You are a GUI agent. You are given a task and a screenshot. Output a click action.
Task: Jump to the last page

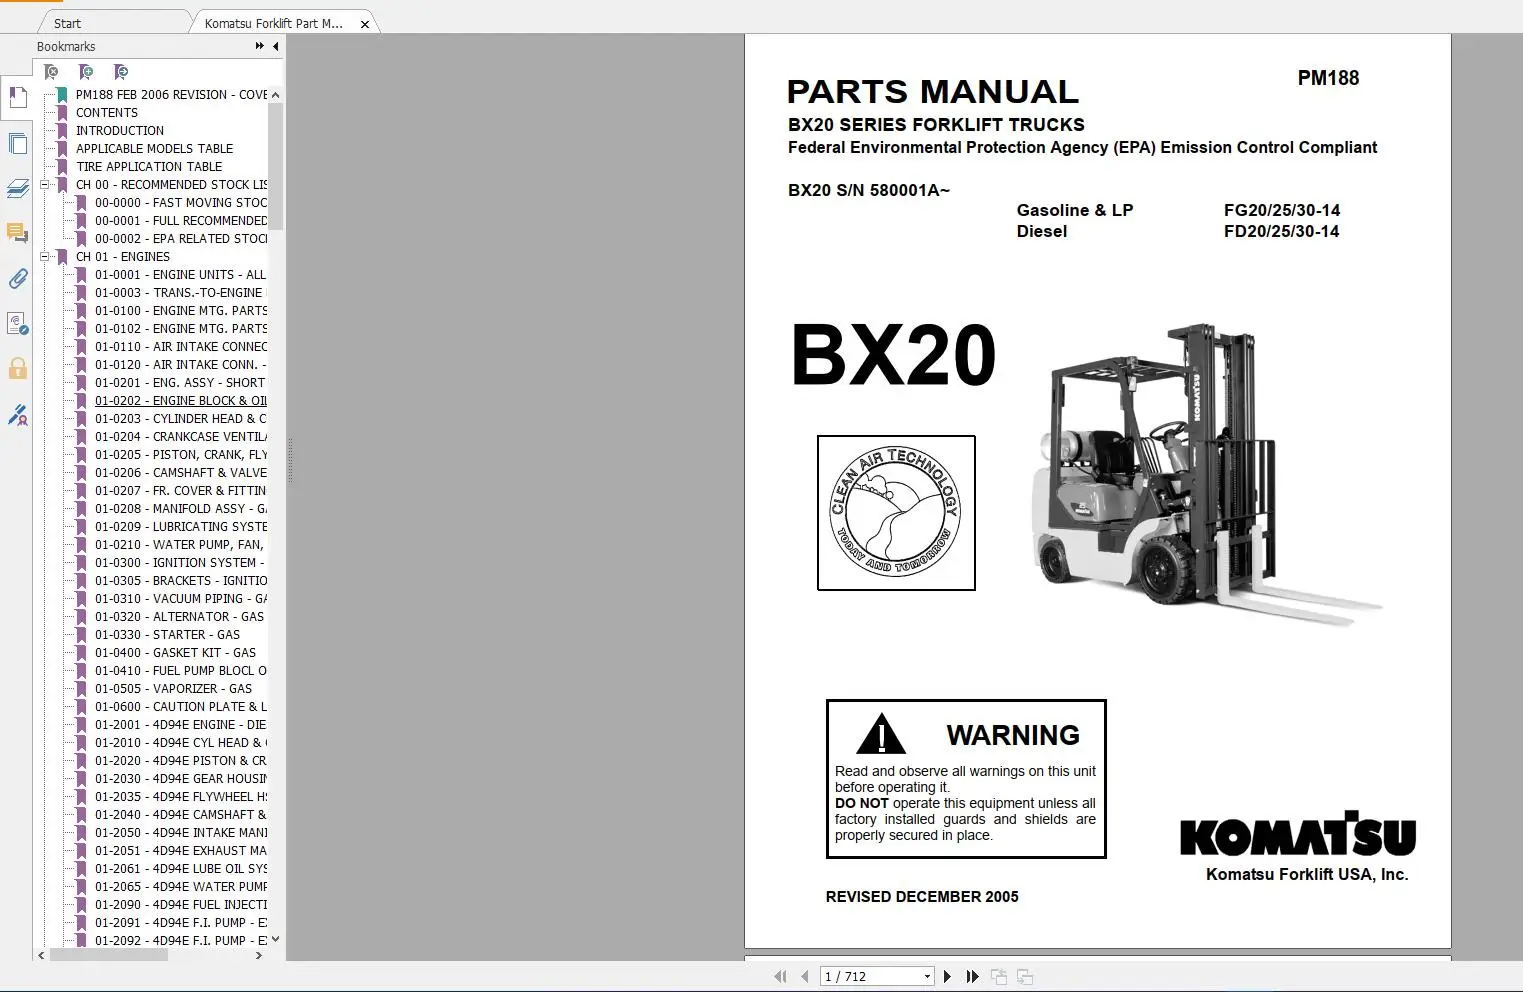(x=972, y=976)
